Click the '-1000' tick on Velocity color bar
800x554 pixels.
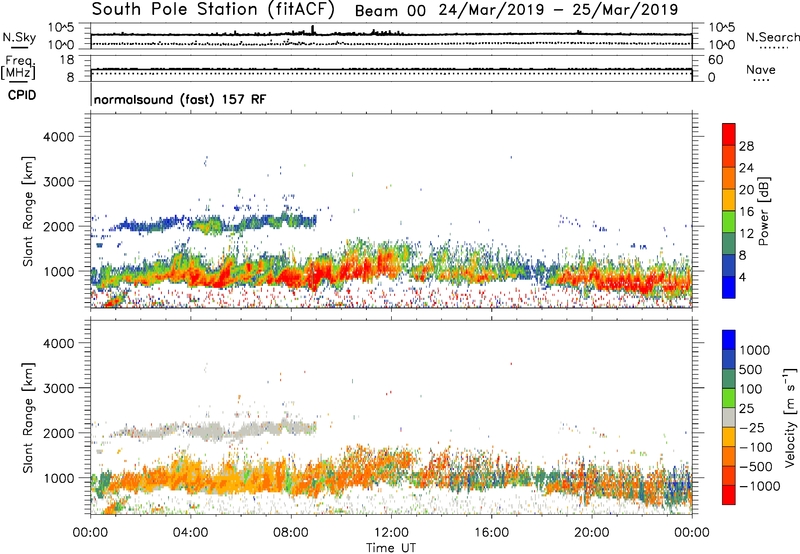point(759,486)
